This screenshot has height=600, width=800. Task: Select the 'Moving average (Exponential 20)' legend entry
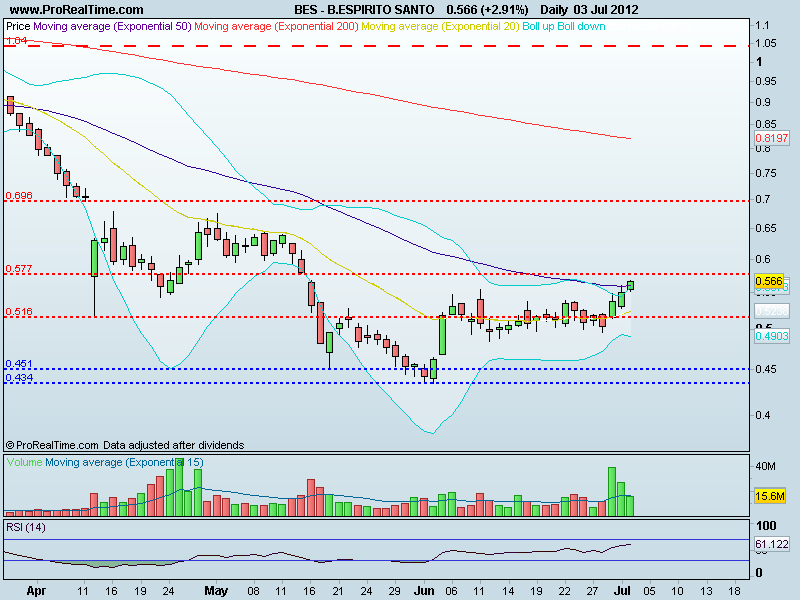[440, 26]
